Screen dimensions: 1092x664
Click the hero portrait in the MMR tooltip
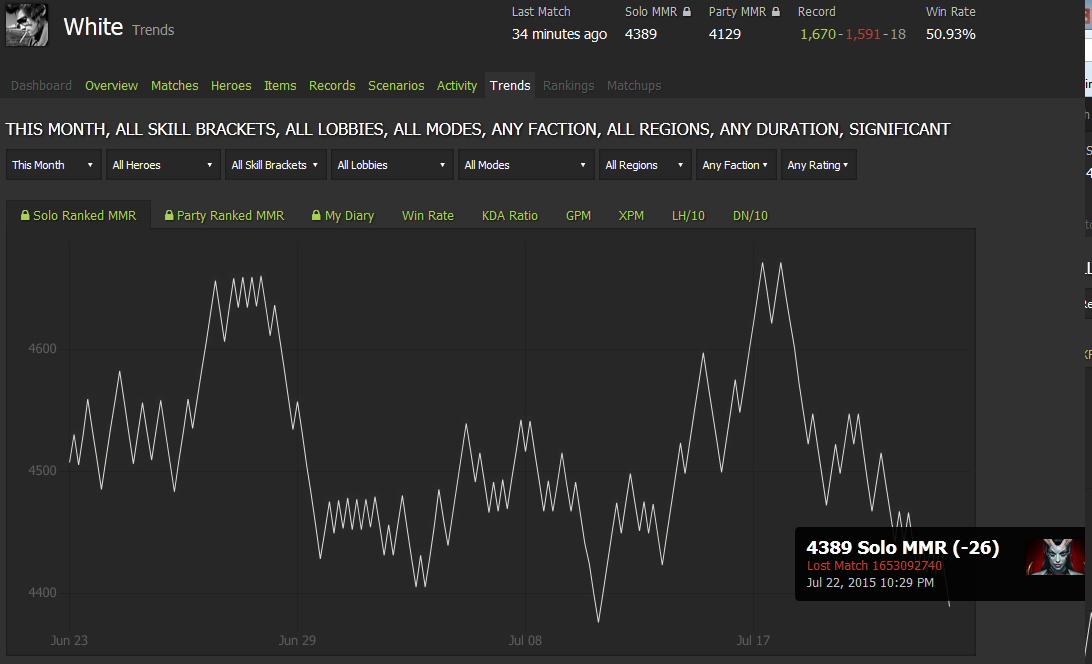(x=1055, y=557)
